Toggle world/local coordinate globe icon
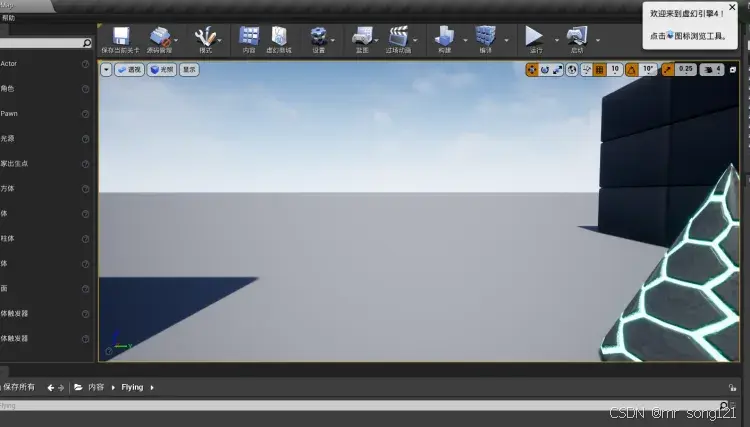 pos(572,70)
